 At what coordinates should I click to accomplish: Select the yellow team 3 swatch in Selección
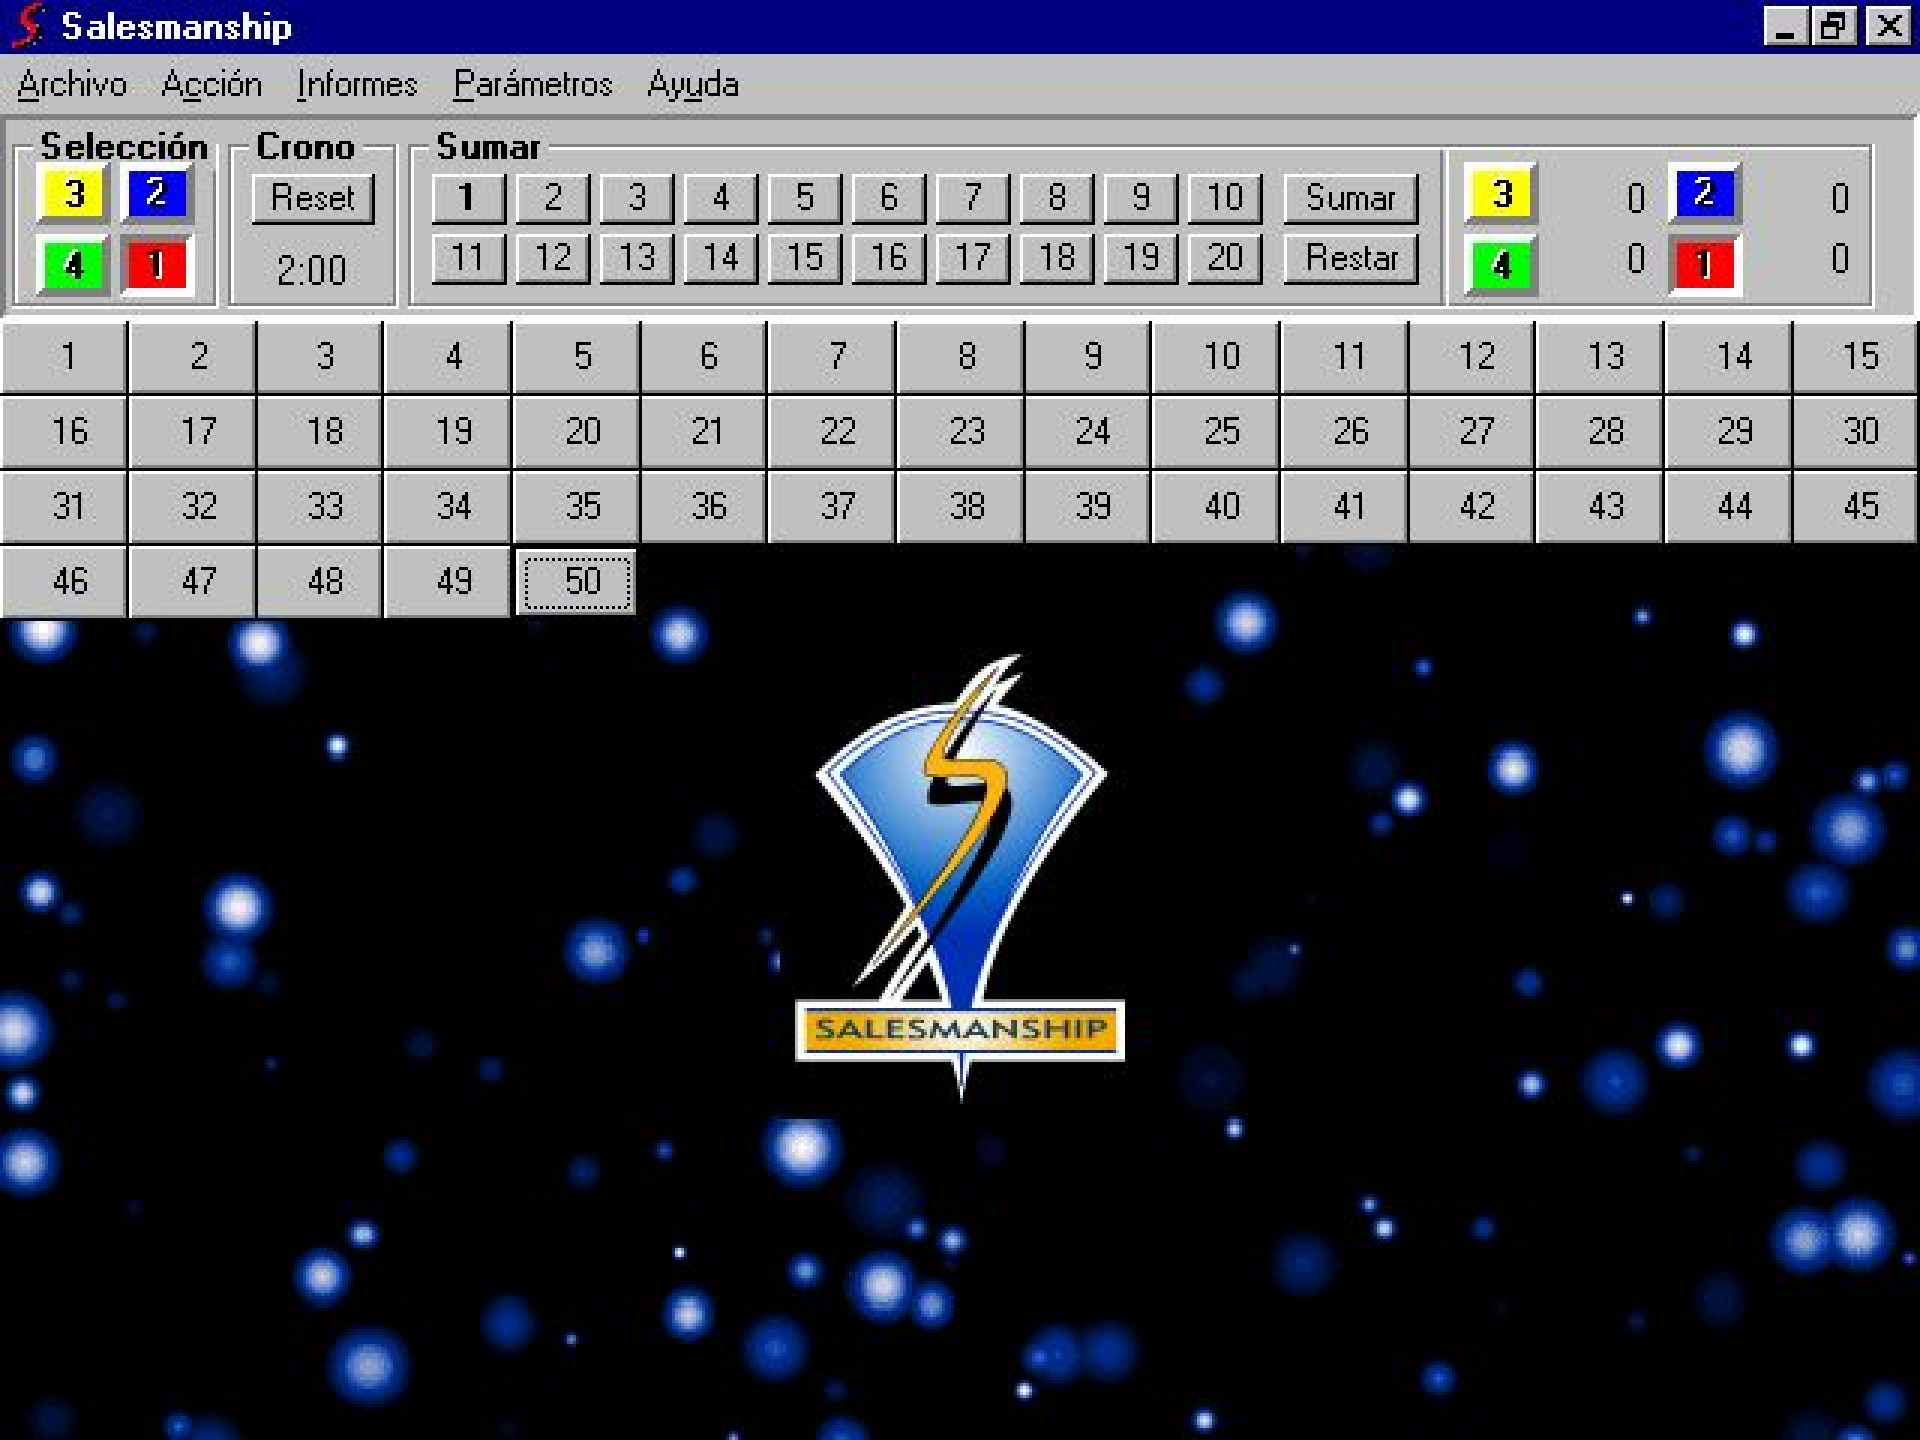(72, 194)
